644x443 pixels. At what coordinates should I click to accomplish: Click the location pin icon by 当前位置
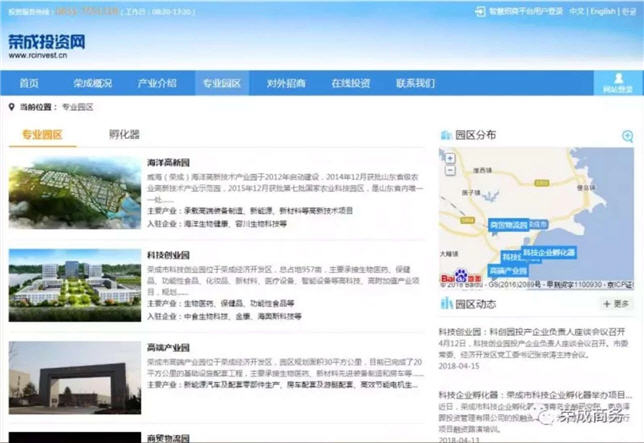pos(12,107)
